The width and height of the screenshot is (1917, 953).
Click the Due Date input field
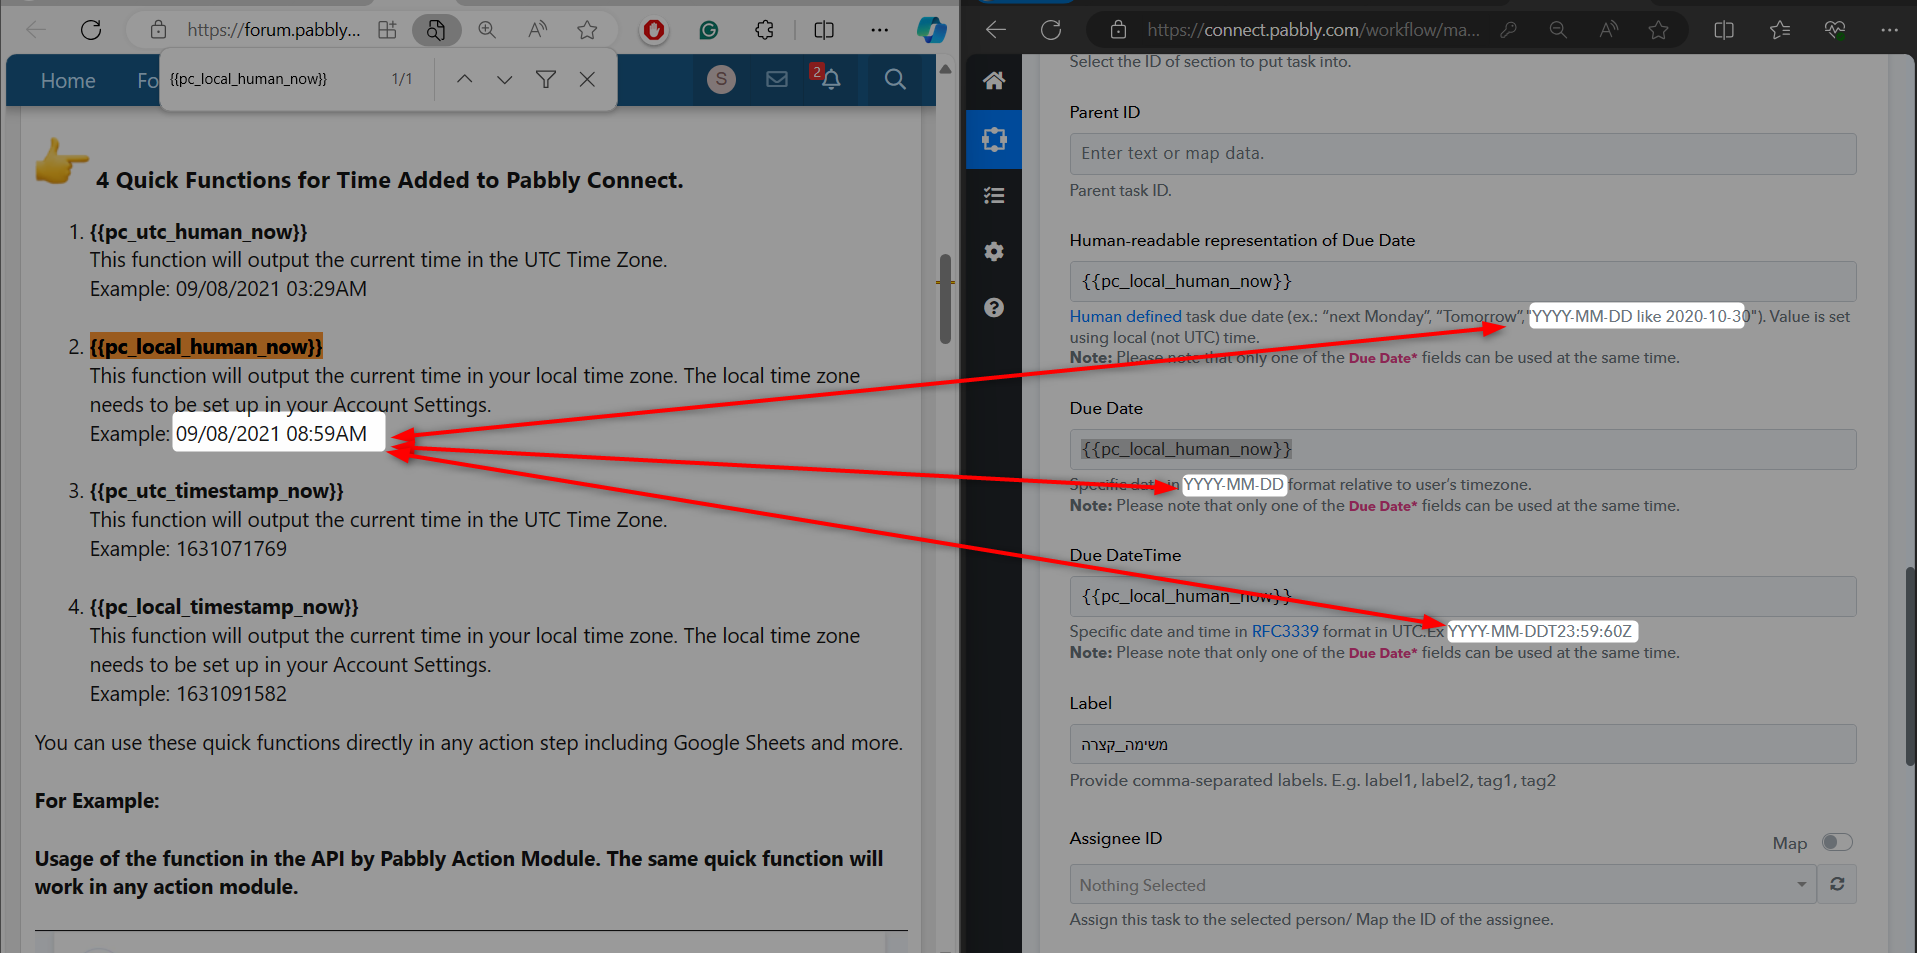pos(1463,450)
